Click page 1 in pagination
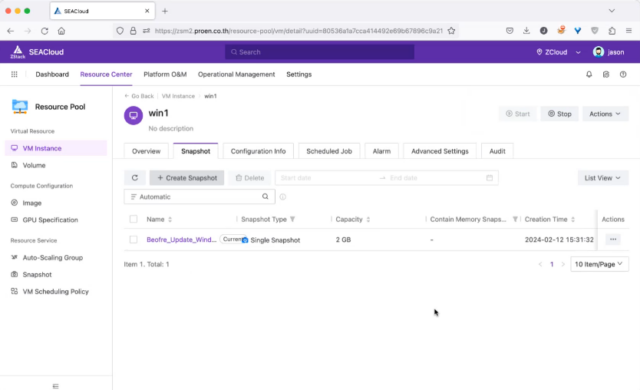 [x=551, y=264]
